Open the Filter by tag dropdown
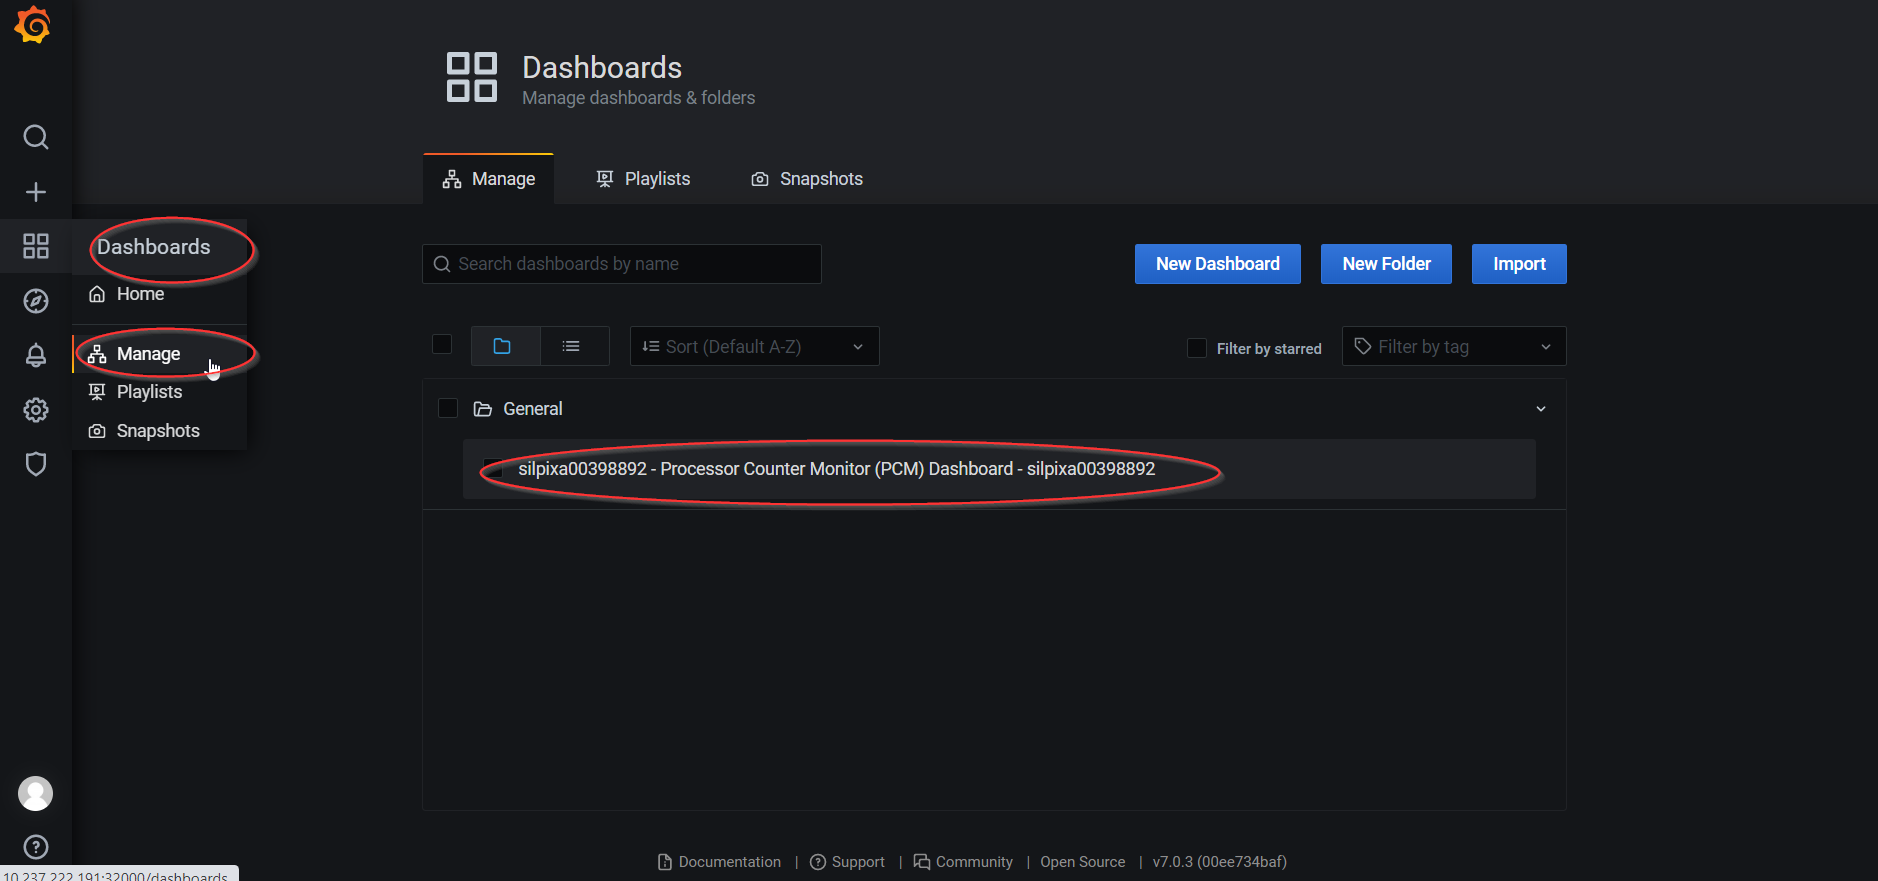 (1454, 346)
